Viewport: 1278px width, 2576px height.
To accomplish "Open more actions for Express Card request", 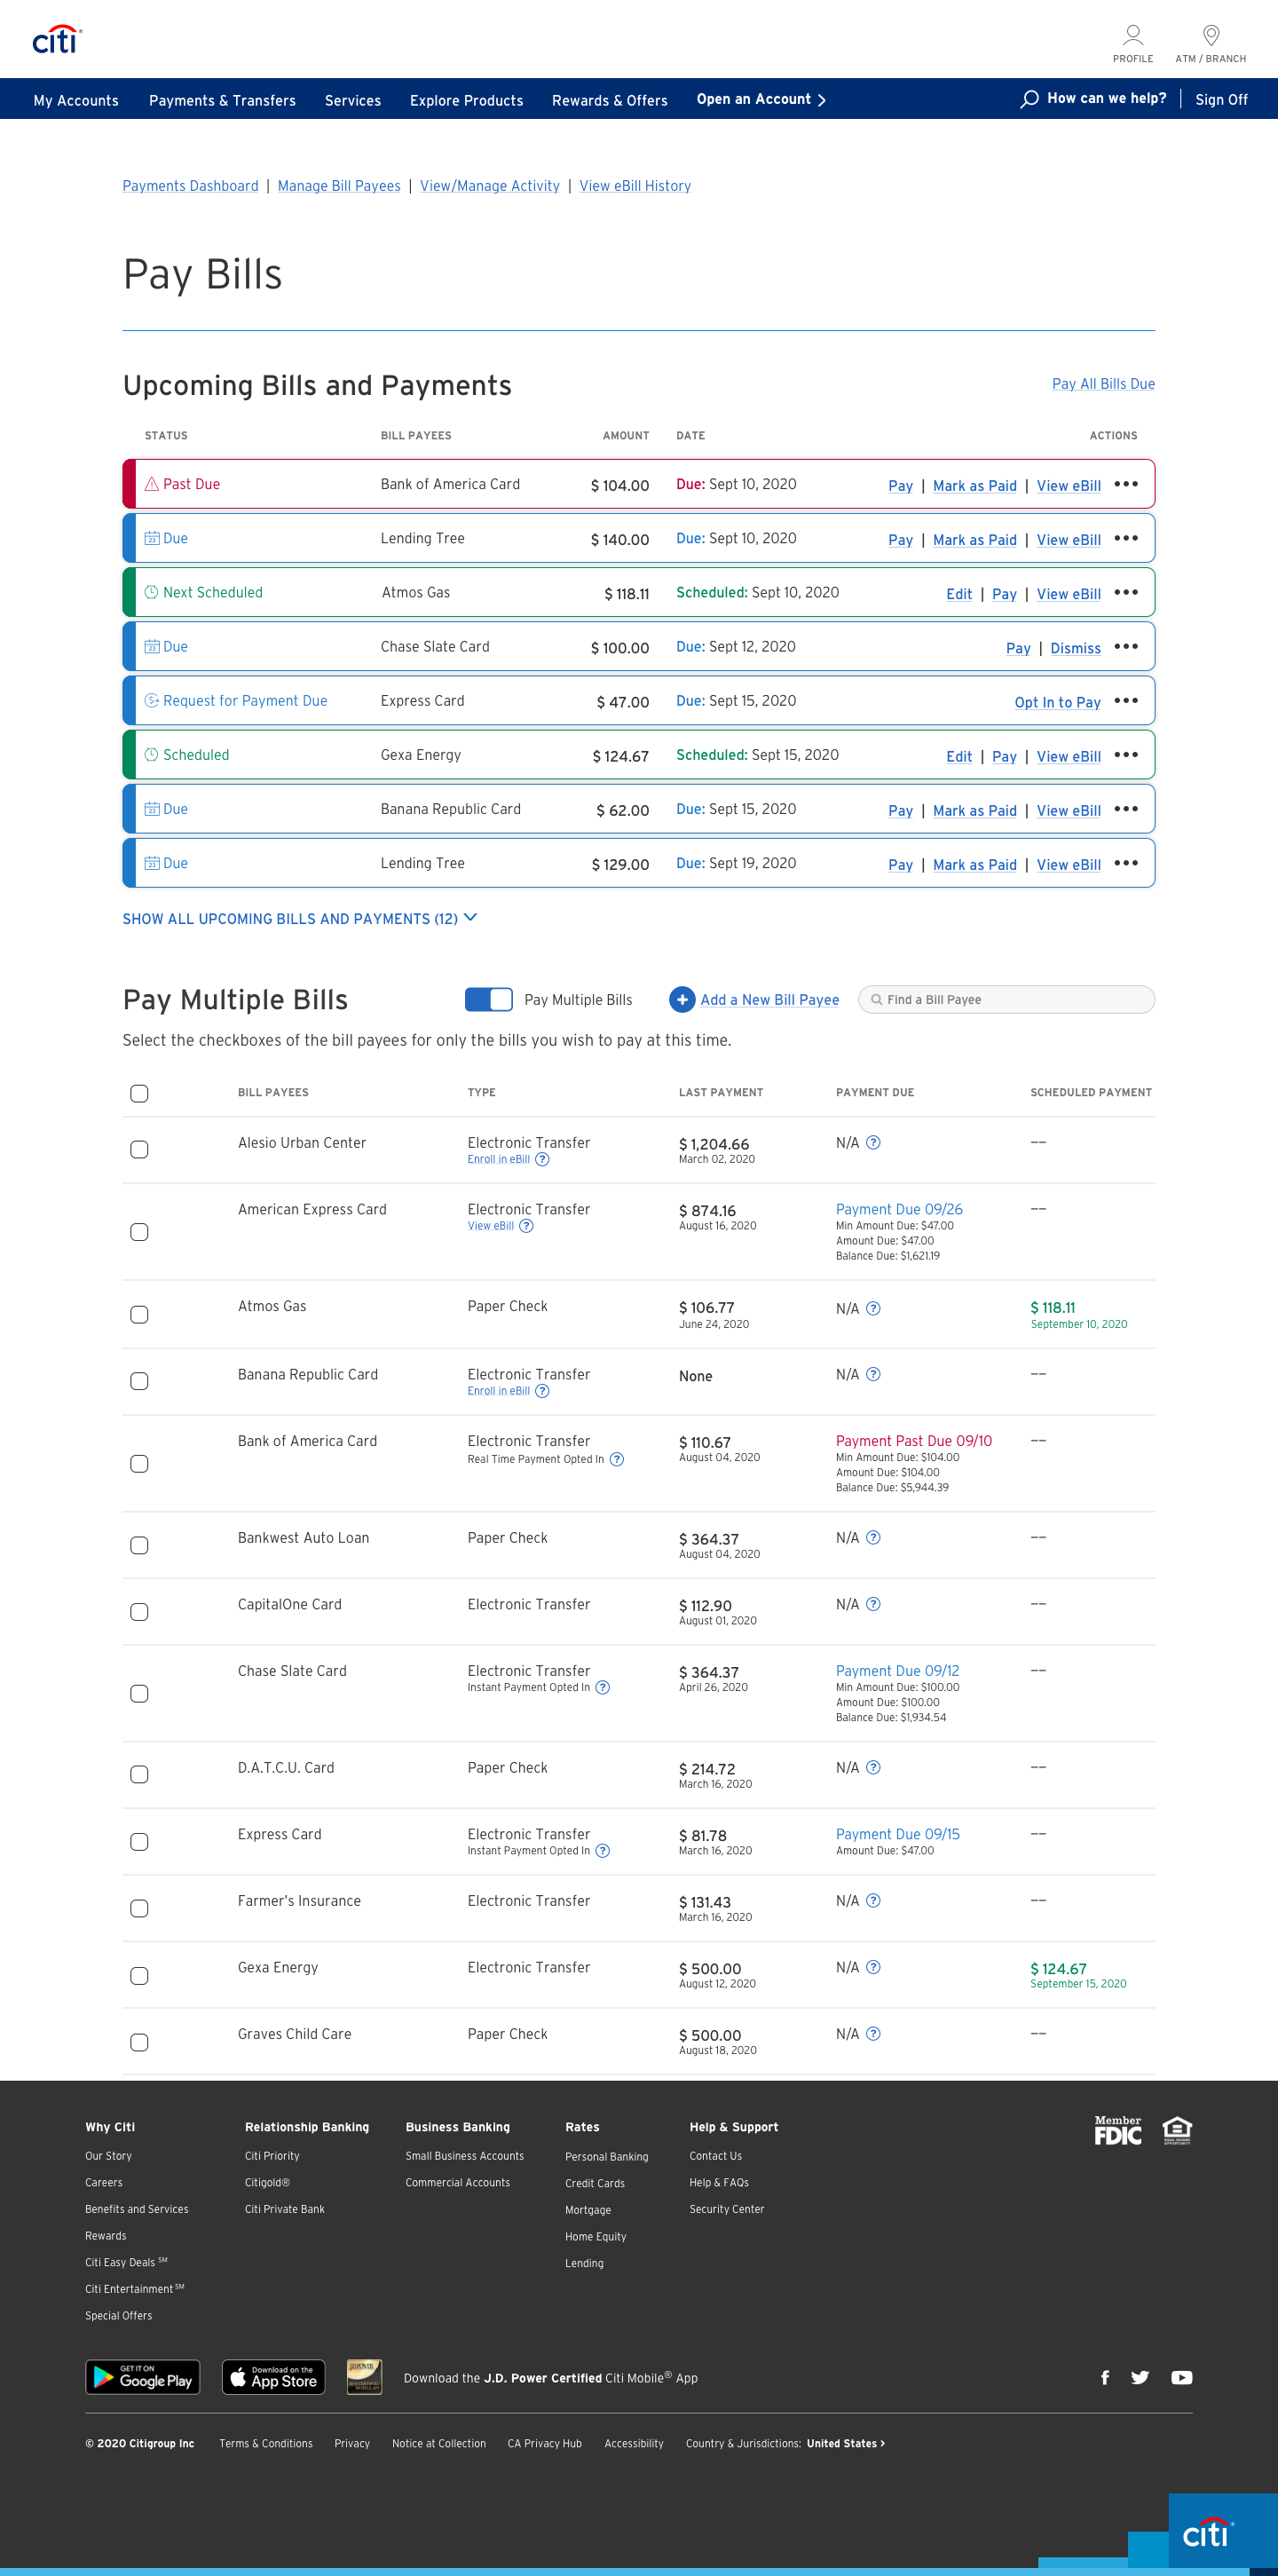I will pyautogui.click(x=1126, y=700).
